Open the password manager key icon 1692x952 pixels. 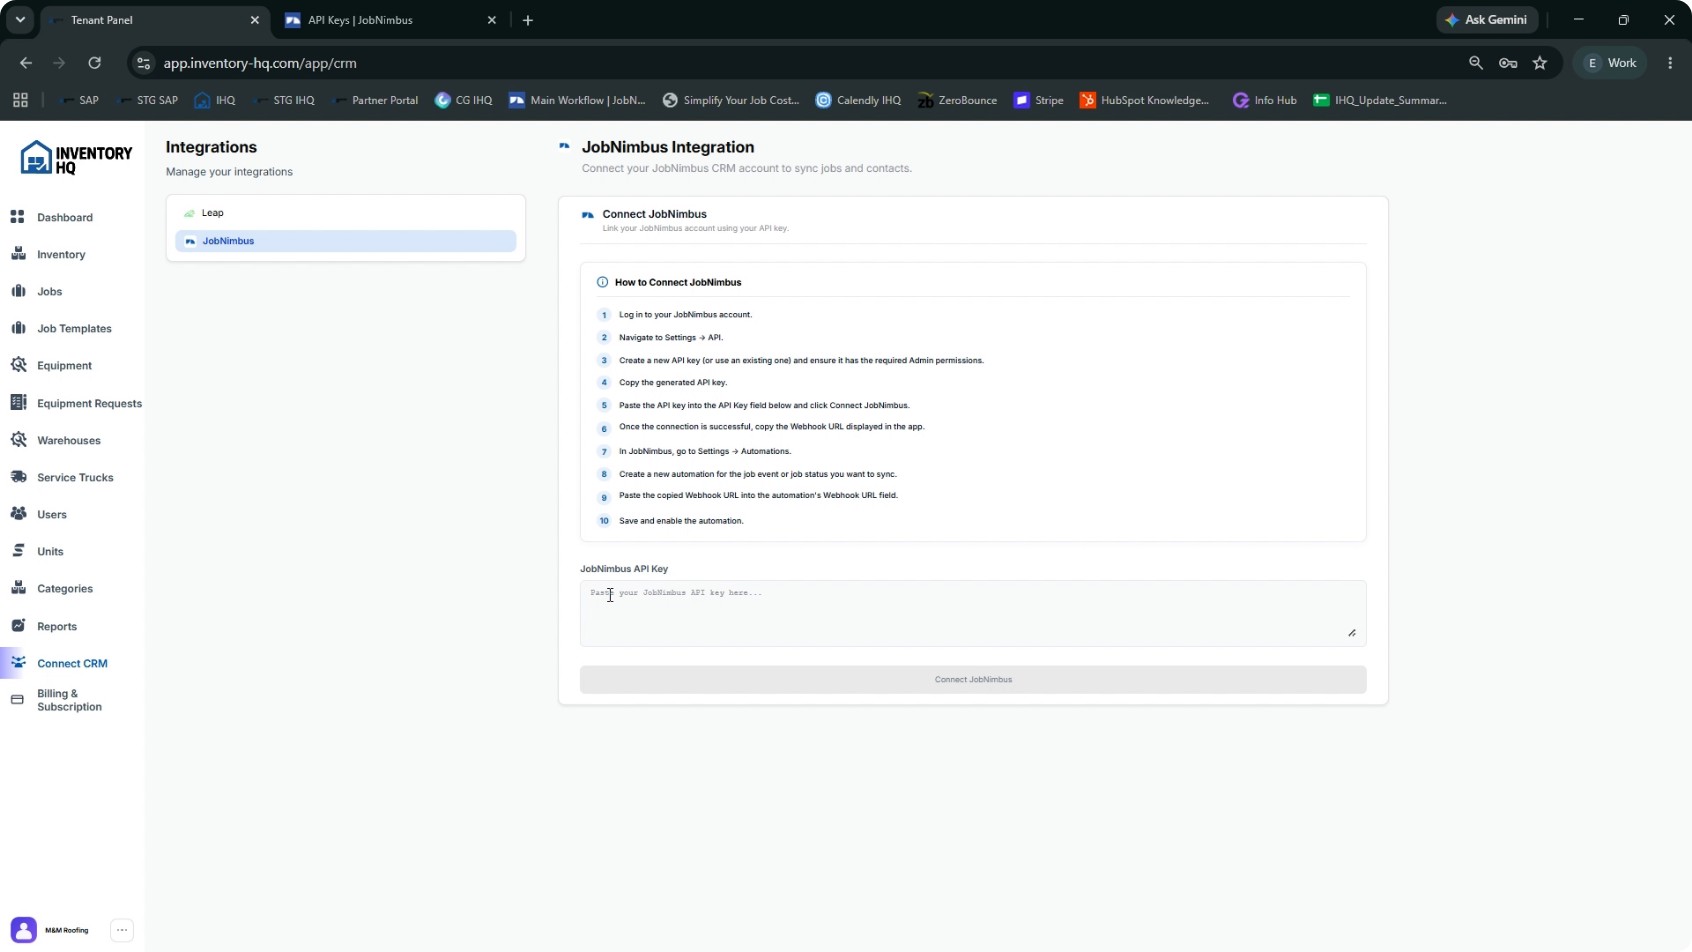(1508, 63)
